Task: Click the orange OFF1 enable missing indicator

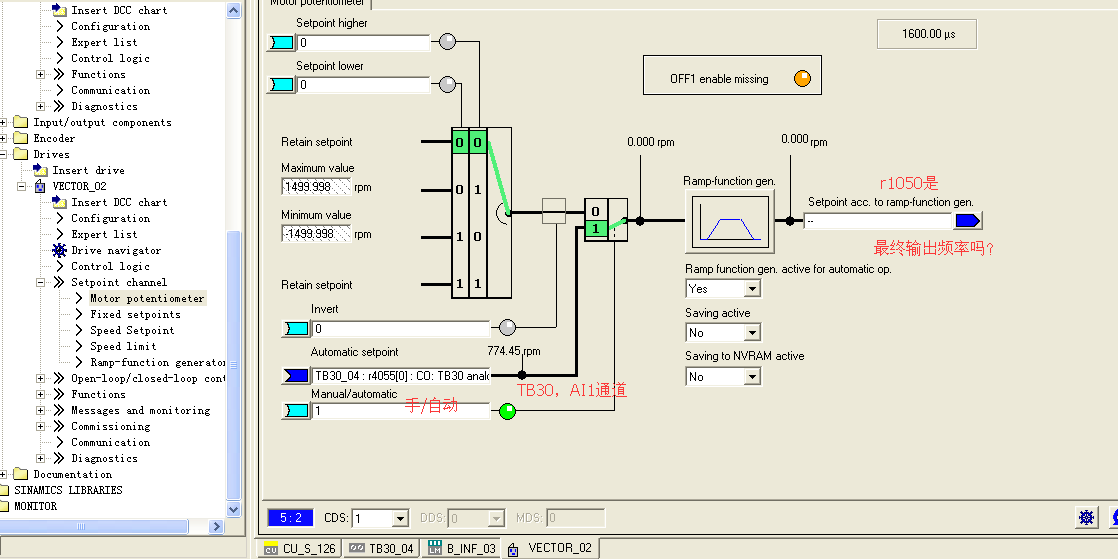Action: point(803,78)
